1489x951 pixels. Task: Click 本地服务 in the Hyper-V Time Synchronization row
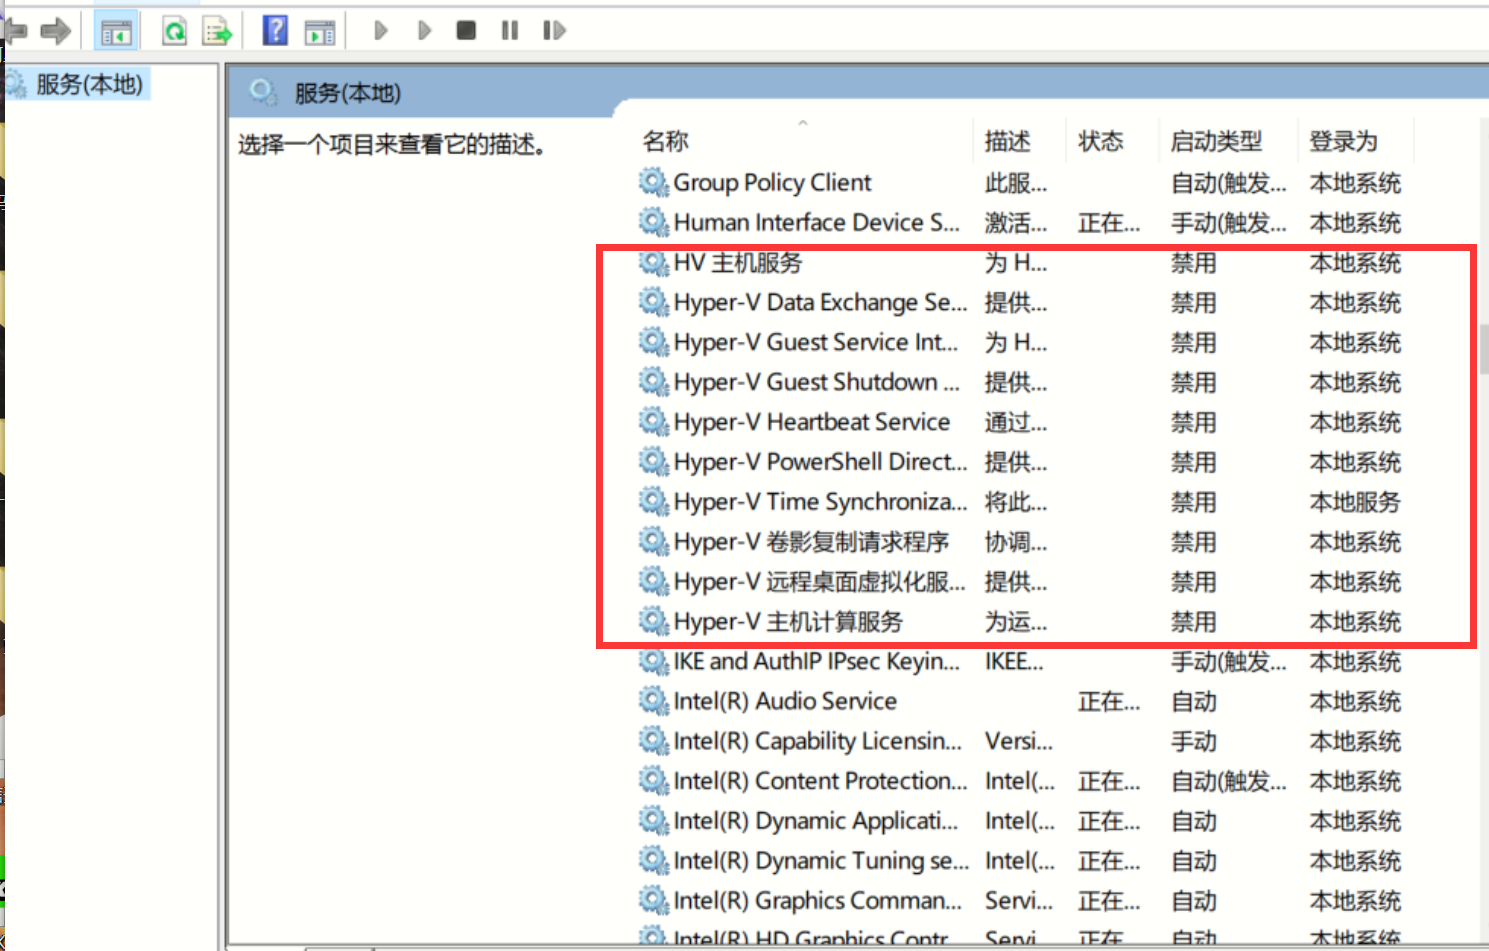[x=1355, y=503]
